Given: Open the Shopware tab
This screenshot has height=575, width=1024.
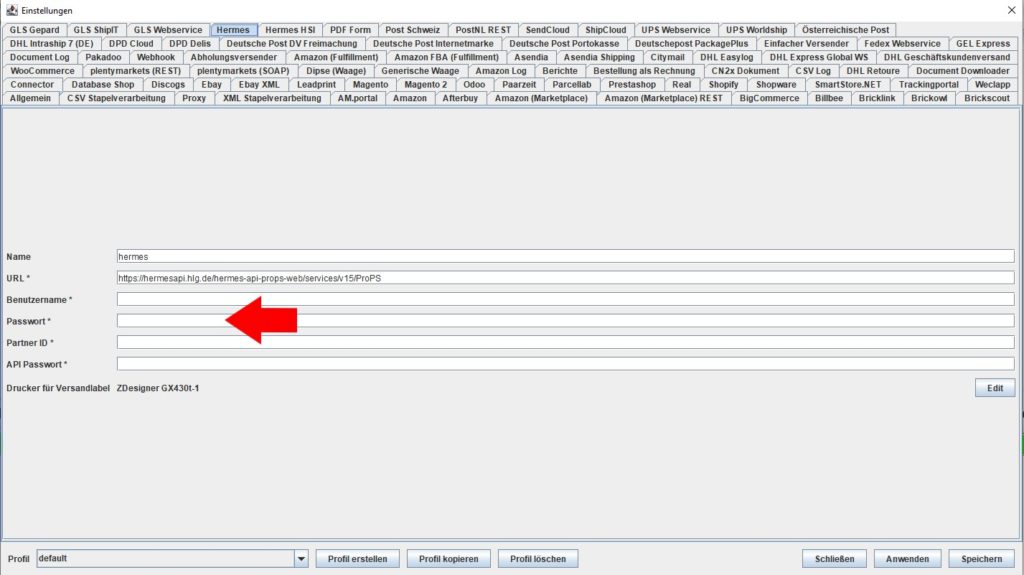Looking at the screenshot, I should point(776,85).
